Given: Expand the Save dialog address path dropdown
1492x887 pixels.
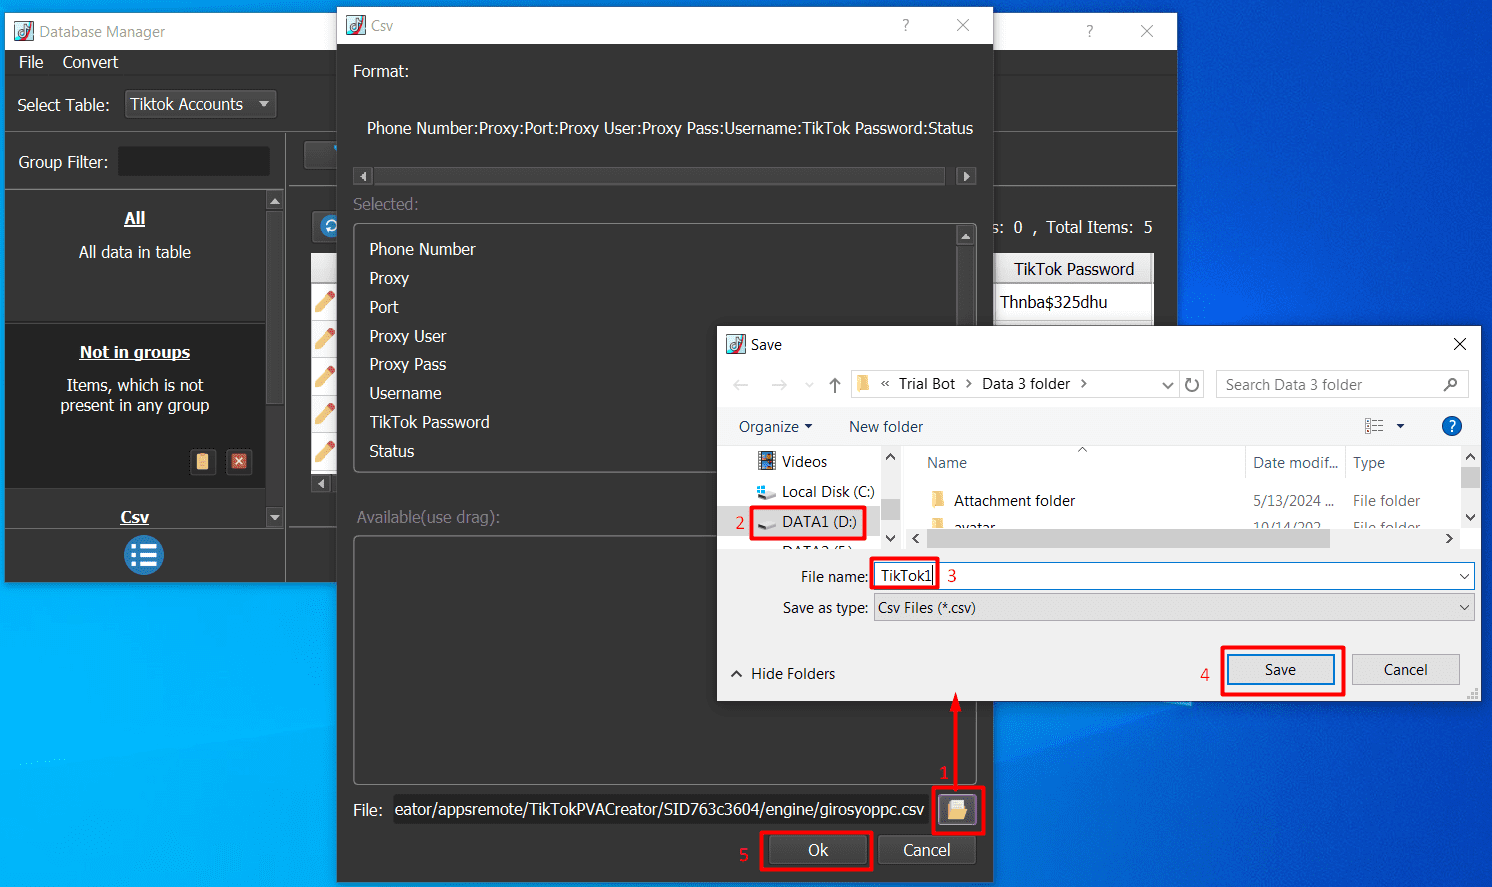Looking at the screenshot, I should pyautogui.click(x=1168, y=385).
